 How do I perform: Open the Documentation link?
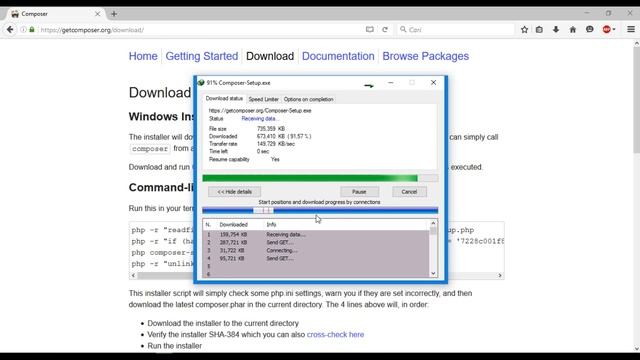338,56
